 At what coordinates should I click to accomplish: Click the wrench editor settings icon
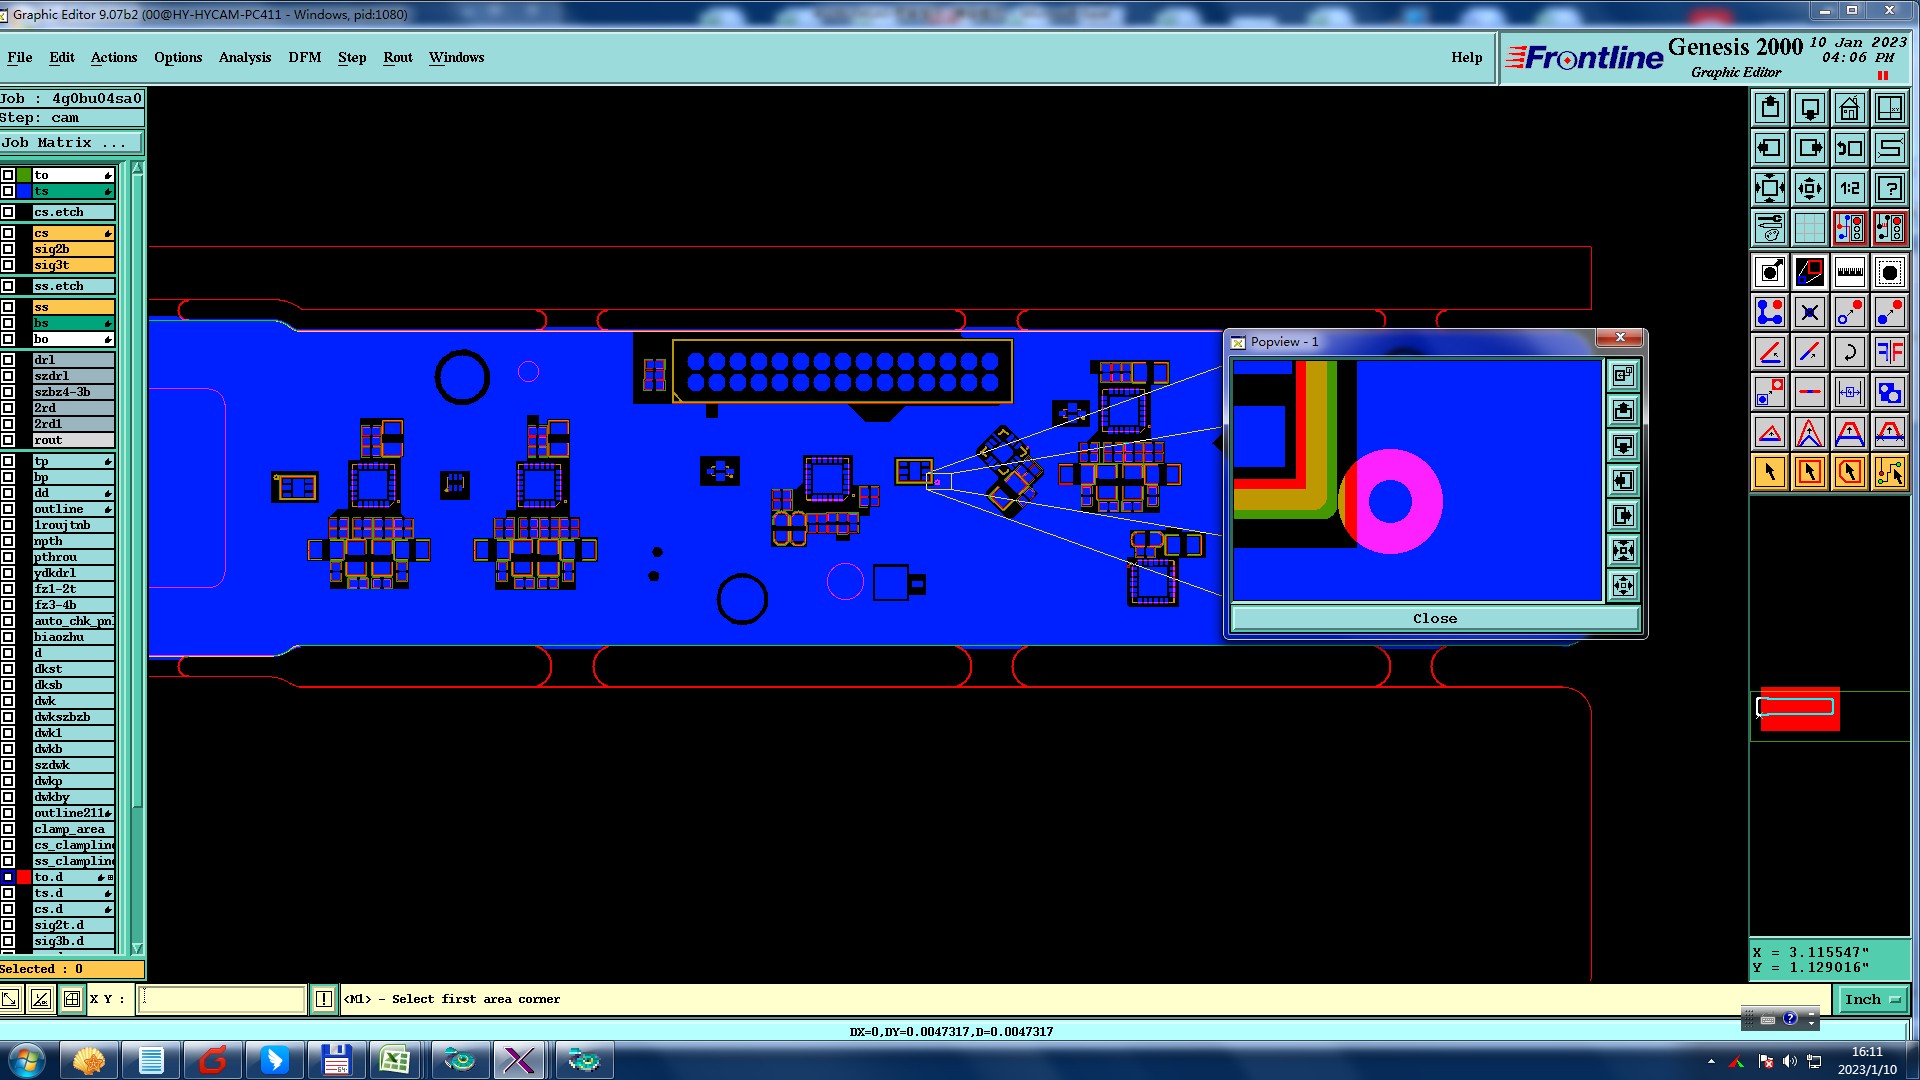pos(1769,228)
